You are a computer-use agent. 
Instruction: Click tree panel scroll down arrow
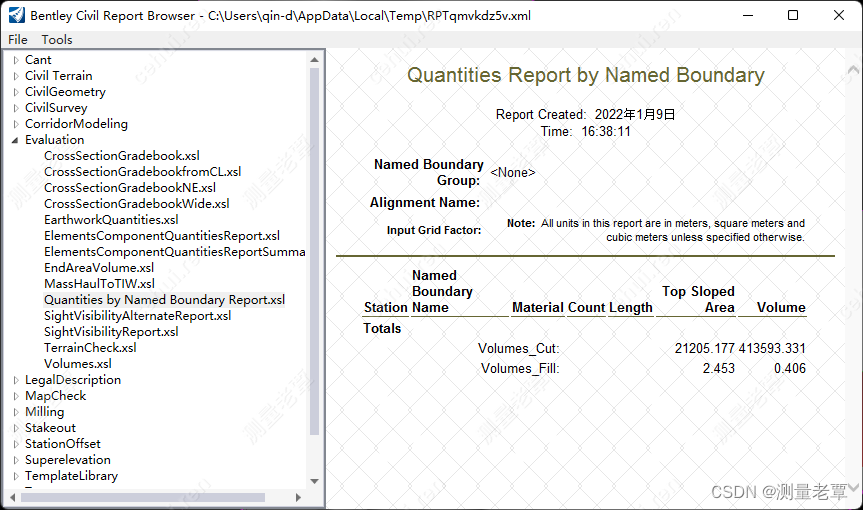coord(314,481)
